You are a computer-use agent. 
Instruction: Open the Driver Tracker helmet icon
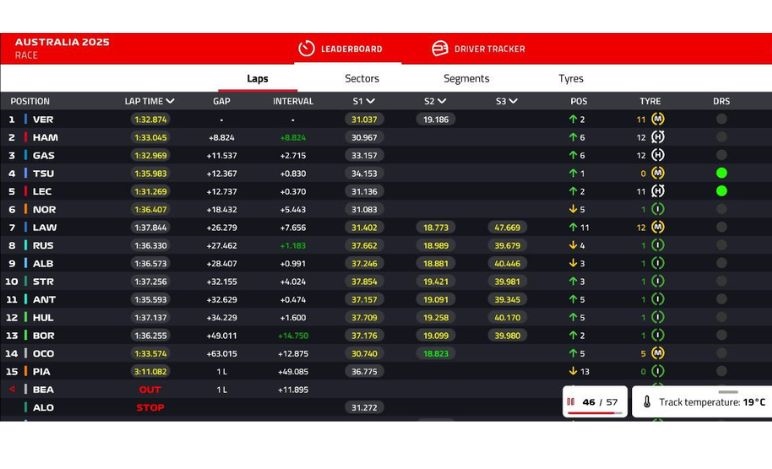(440, 48)
